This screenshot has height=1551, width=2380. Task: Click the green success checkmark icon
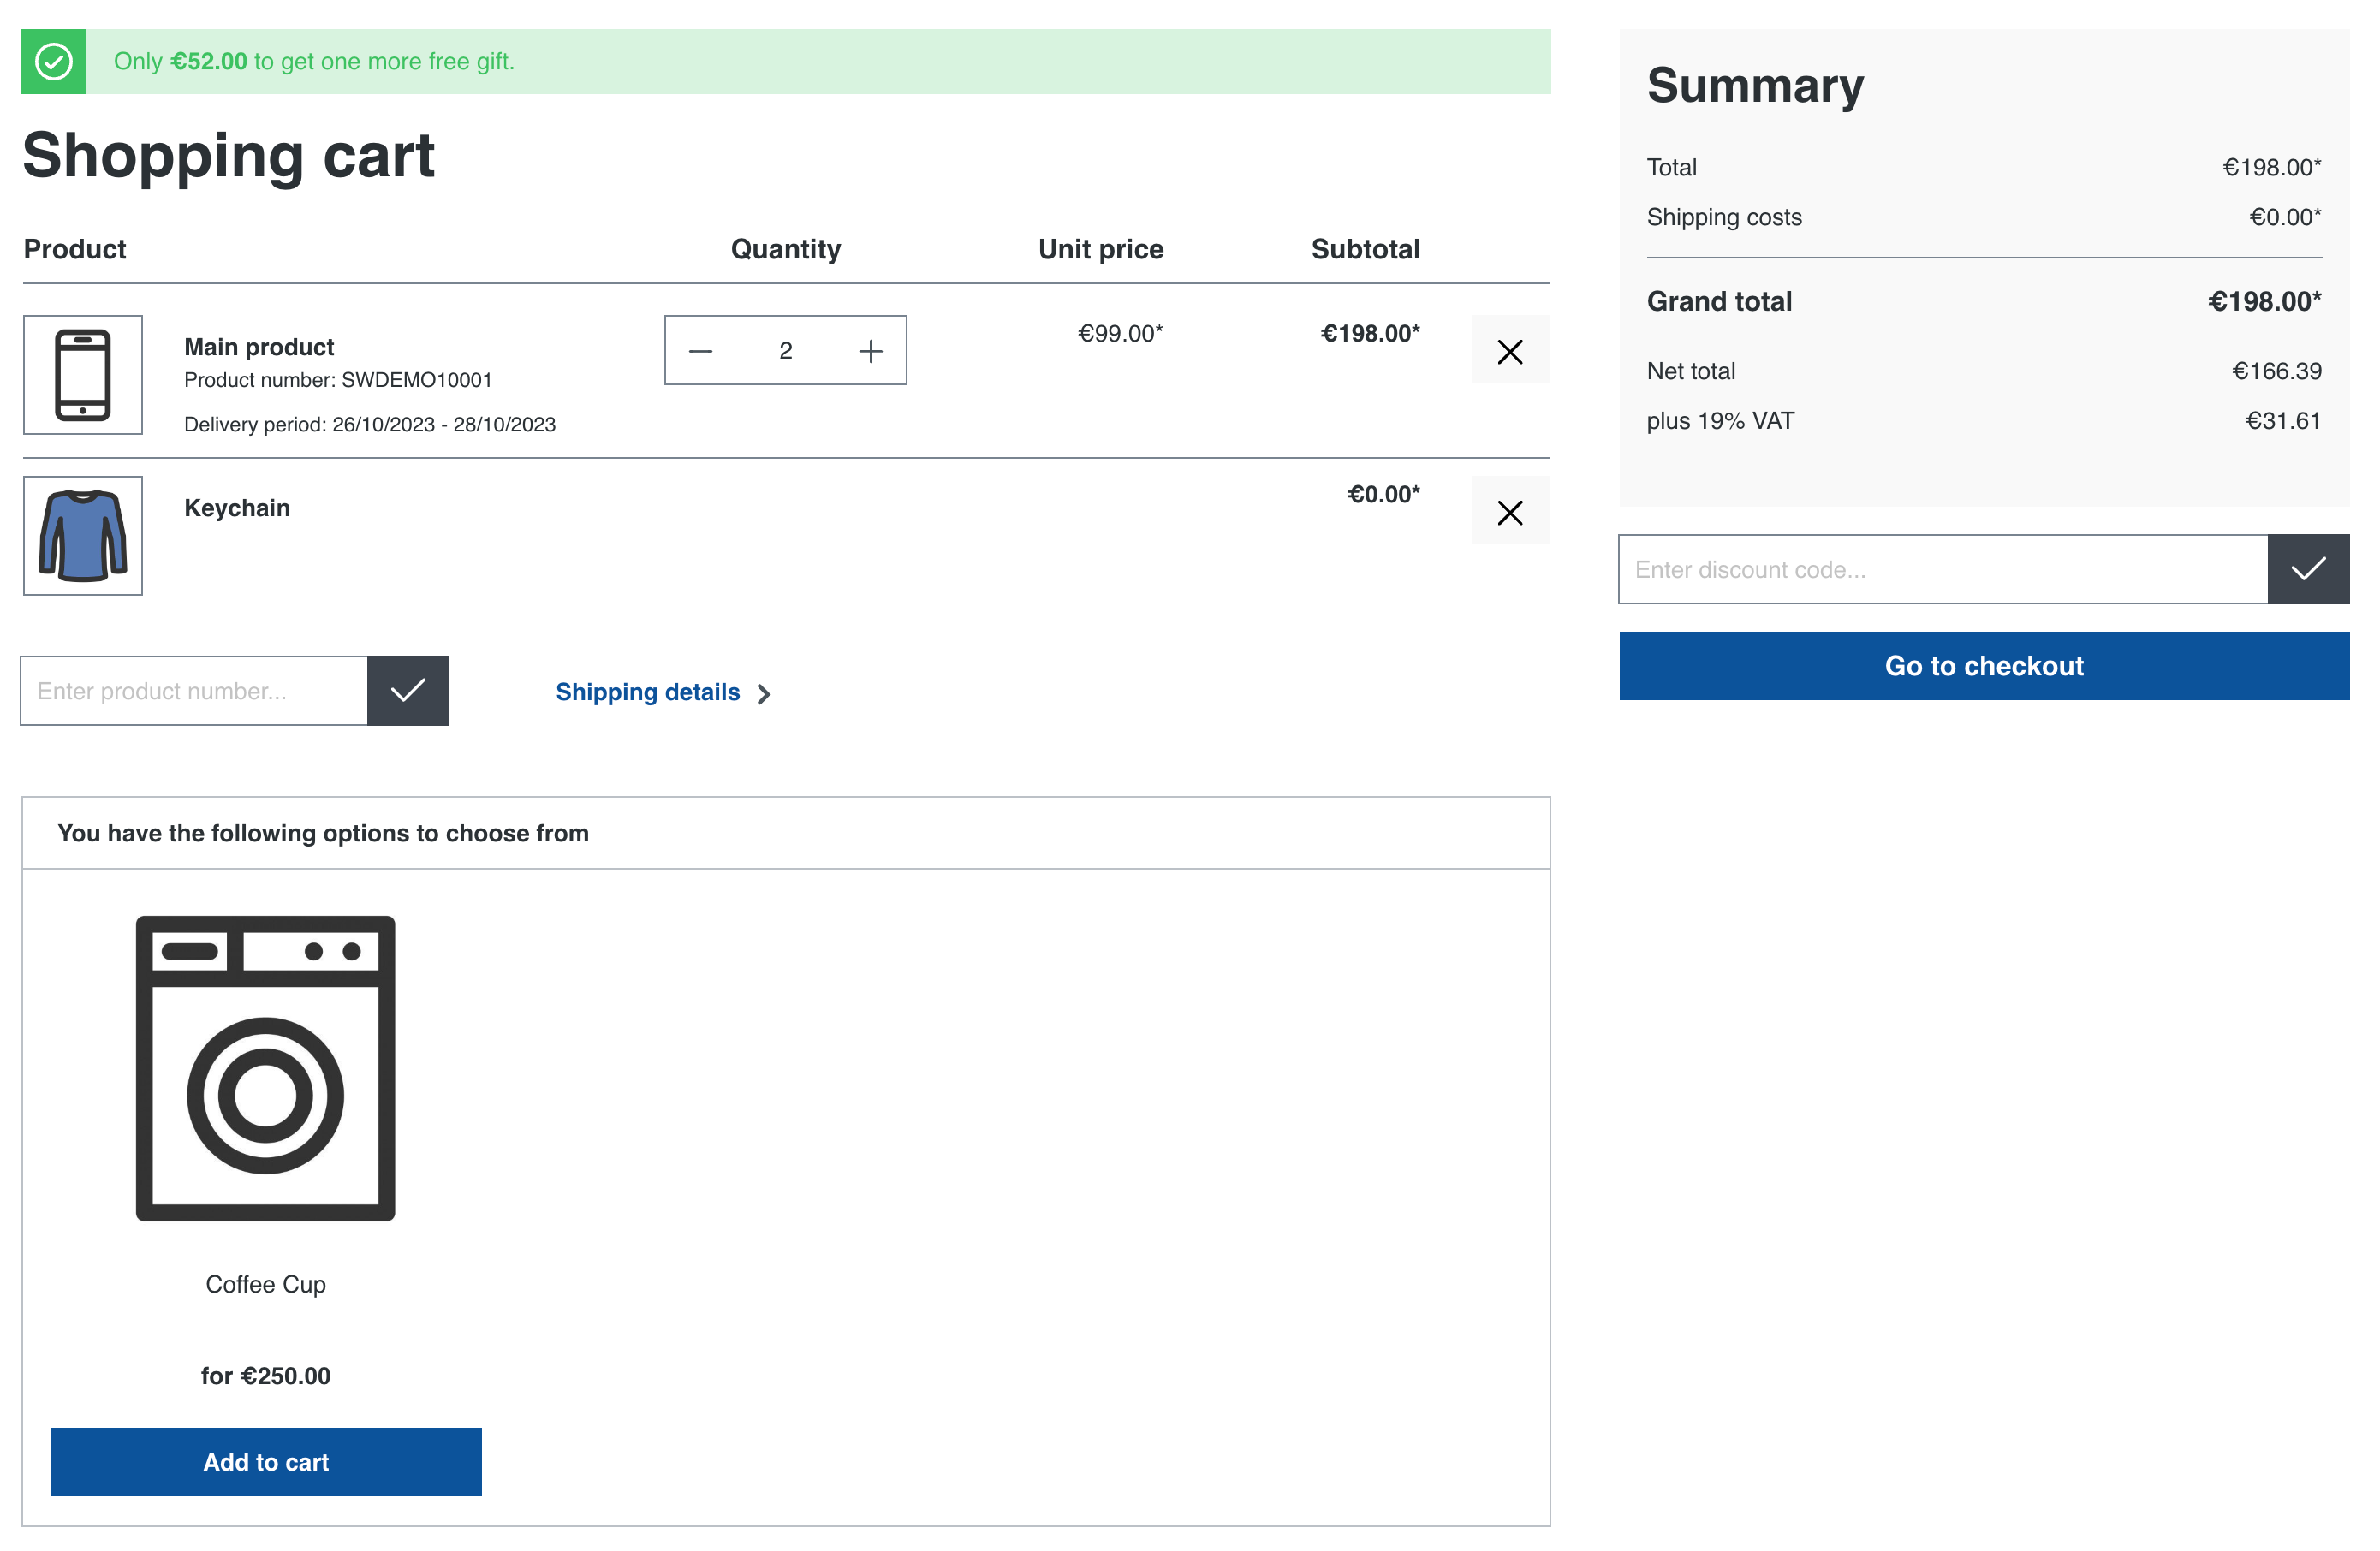coord(54,62)
